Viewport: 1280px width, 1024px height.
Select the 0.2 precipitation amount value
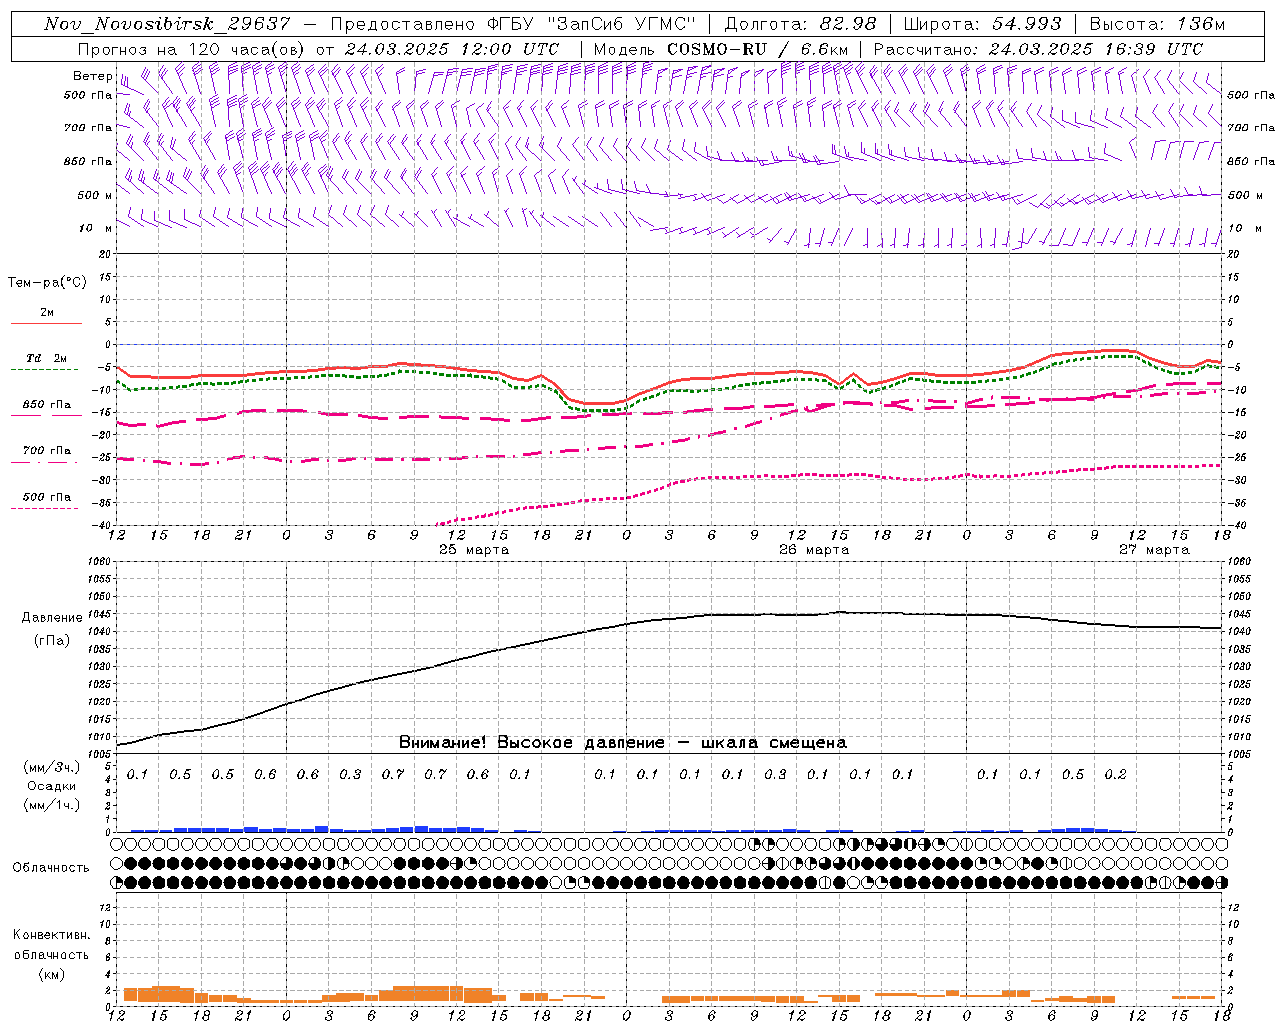1116,774
